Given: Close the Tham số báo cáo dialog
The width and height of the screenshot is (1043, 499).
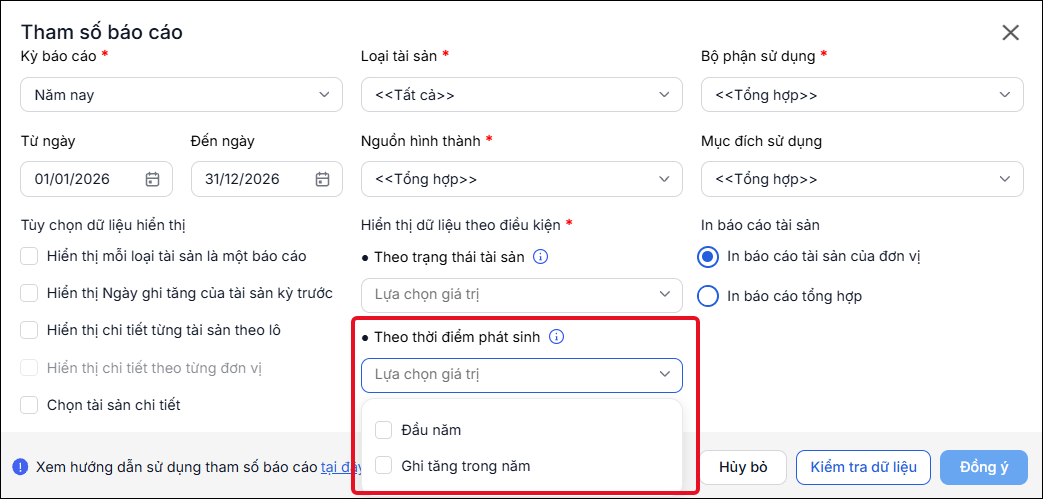Looking at the screenshot, I should tap(1010, 33).
